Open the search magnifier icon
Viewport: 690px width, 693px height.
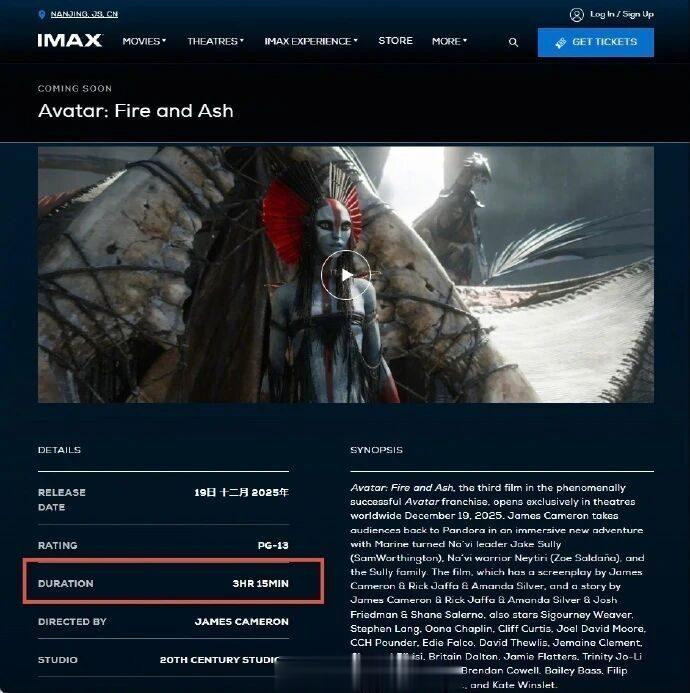(x=513, y=42)
